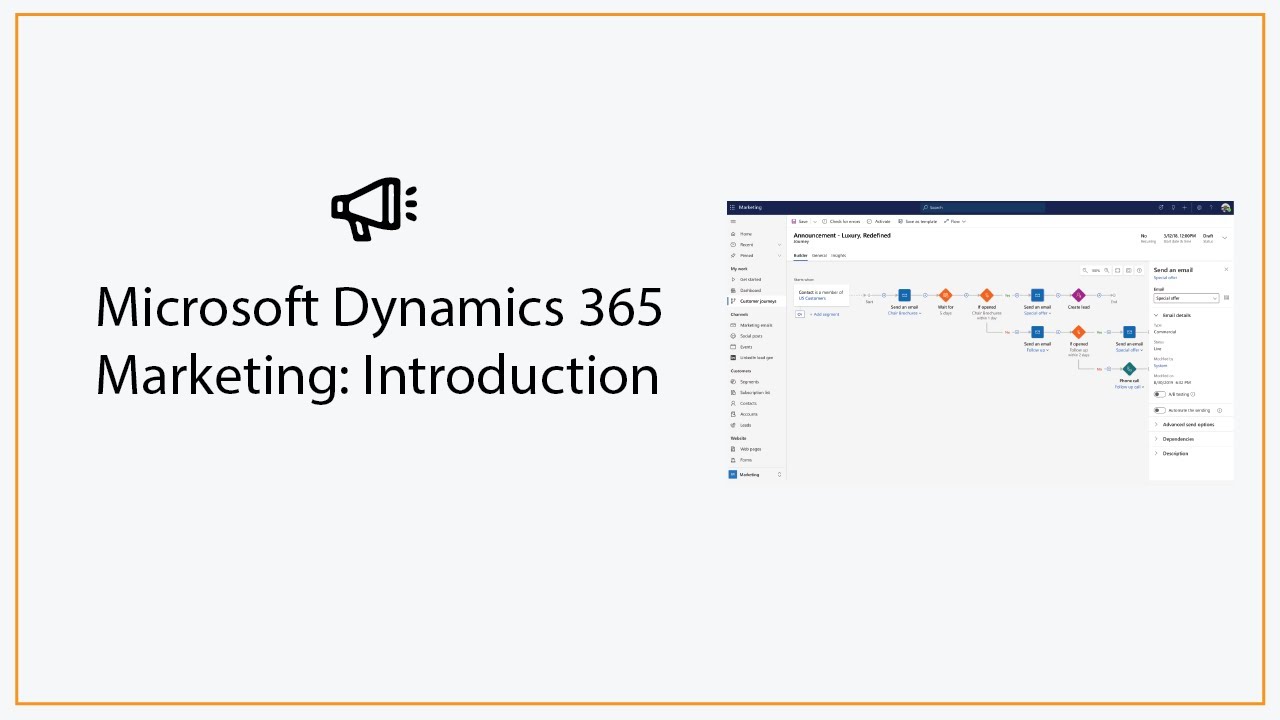The width and height of the screenshot is (1280, 720).
Task: Select the Wait for 5 days tile
Action: (945, 295)
